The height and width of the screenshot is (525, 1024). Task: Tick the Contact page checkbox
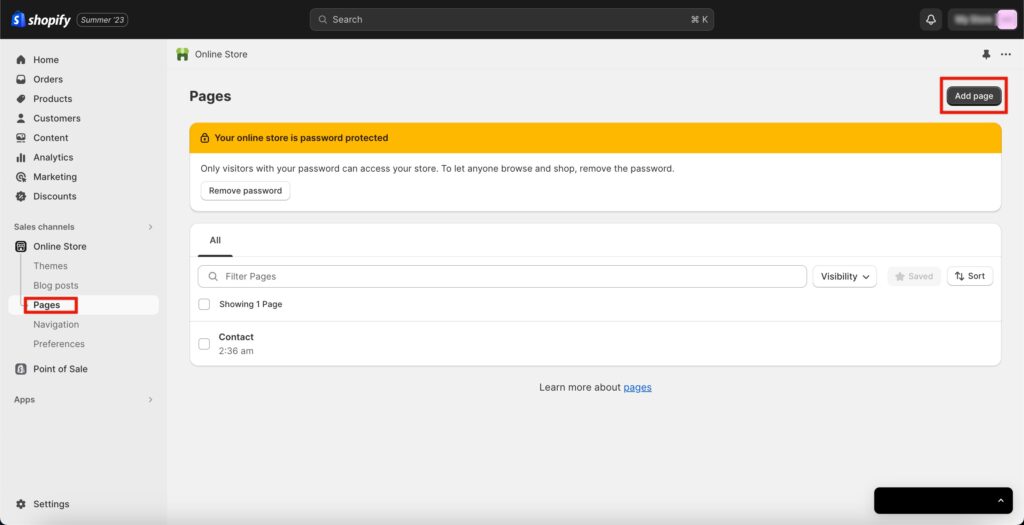click(x=204, y=343)
